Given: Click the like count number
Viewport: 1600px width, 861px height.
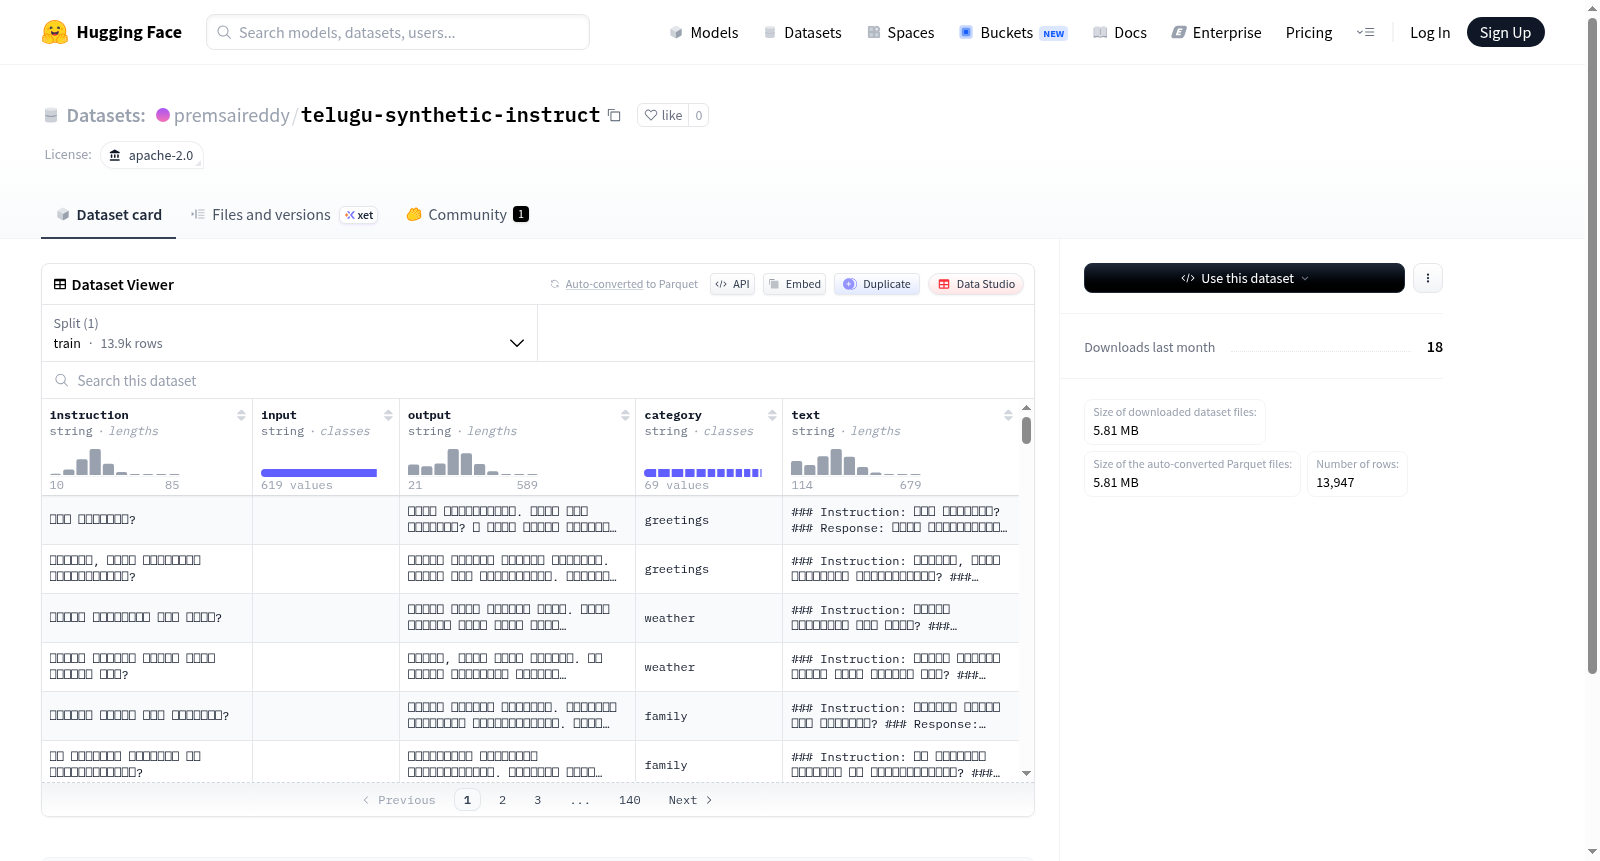Looking at the screenshot, I should tap(699, 116).
